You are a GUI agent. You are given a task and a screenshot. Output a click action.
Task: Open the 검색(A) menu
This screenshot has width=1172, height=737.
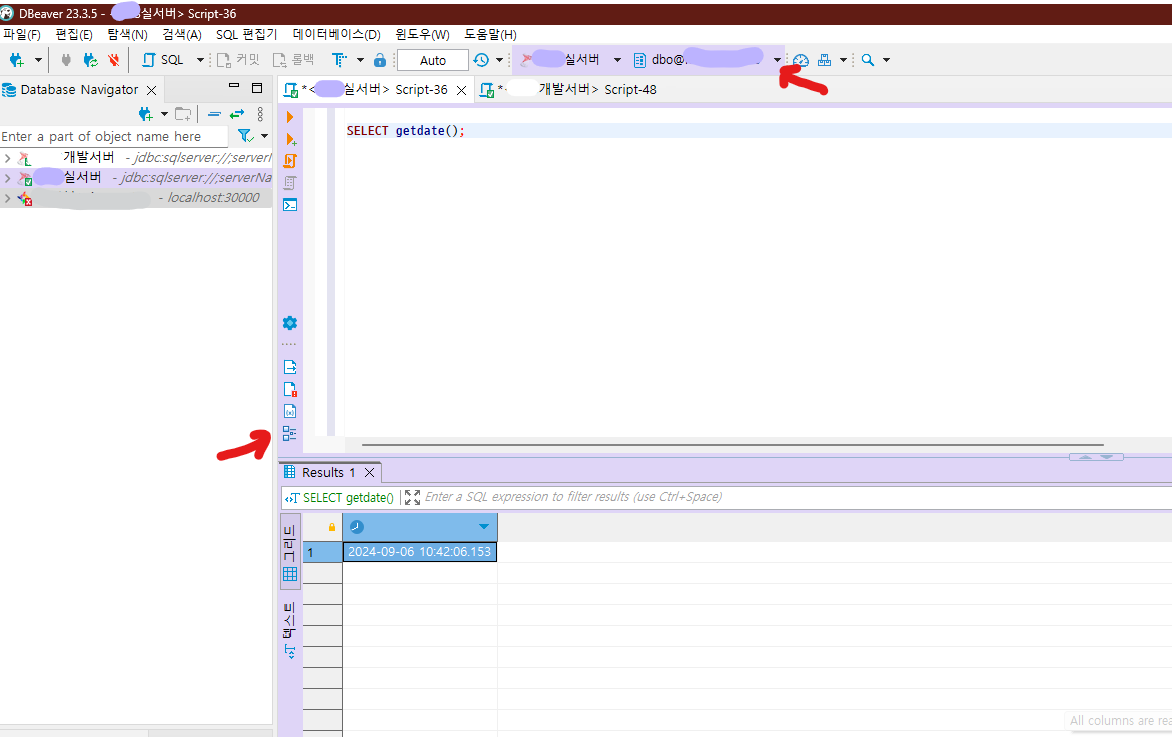(x=182, y=34)
